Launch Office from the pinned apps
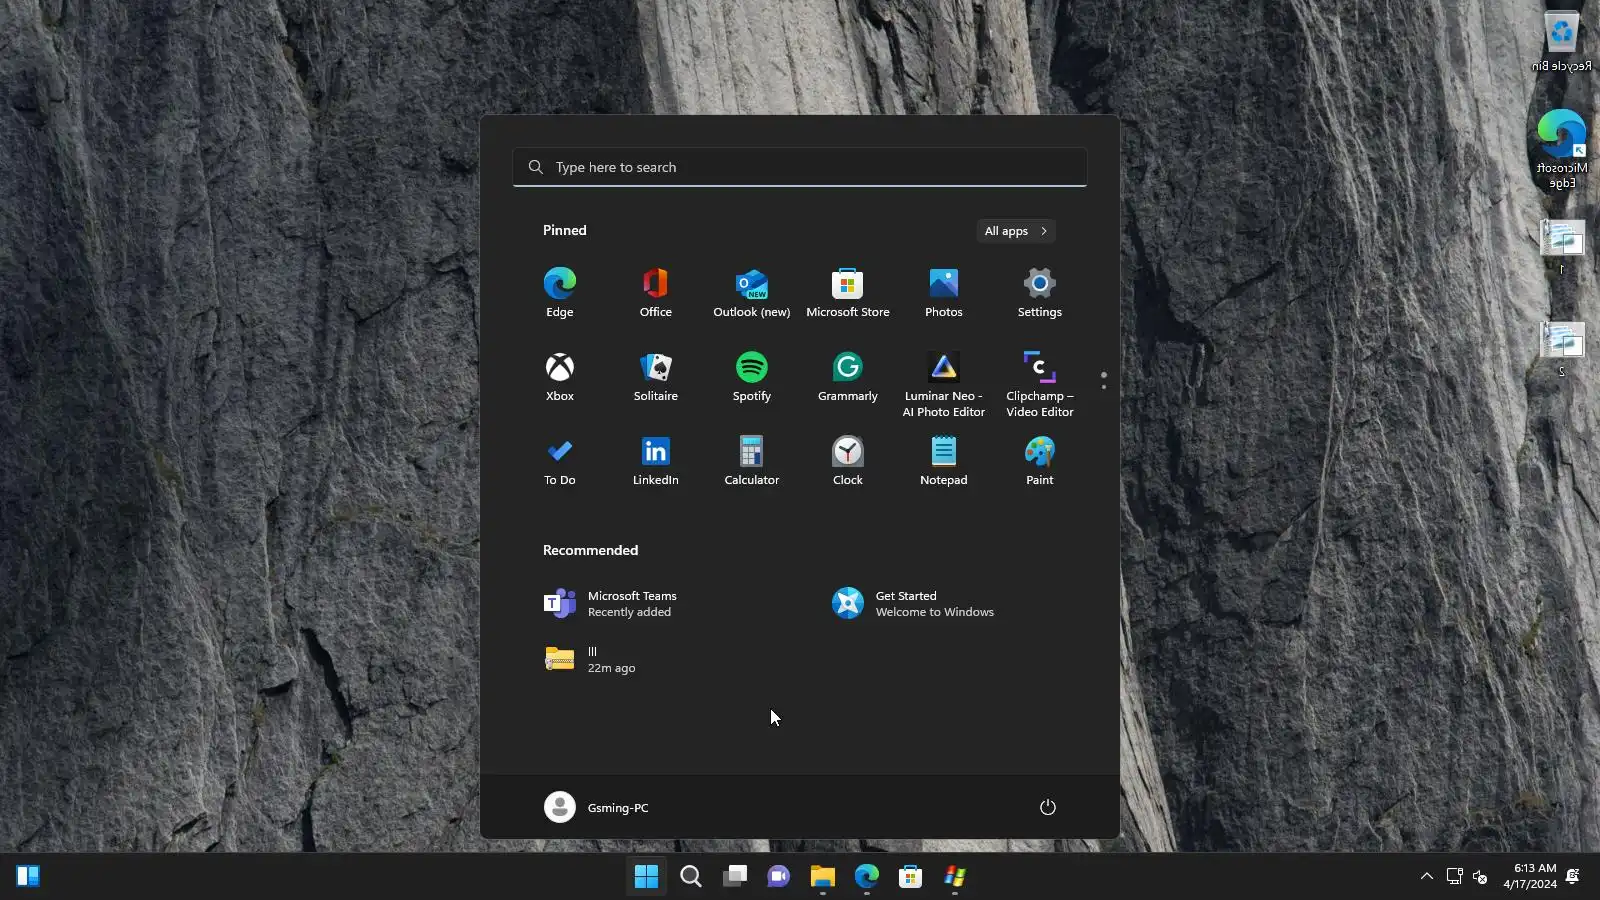 tap(656, 293)
